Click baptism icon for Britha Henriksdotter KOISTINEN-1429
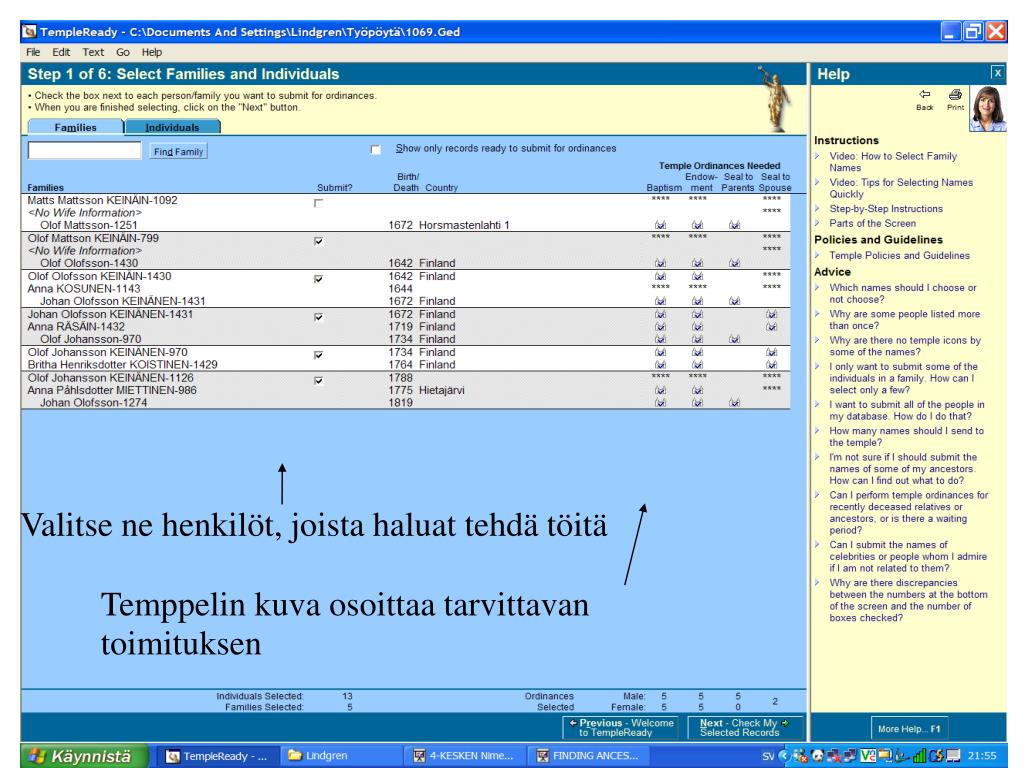This screenshot has width=1024, height=768. point(660,364)
